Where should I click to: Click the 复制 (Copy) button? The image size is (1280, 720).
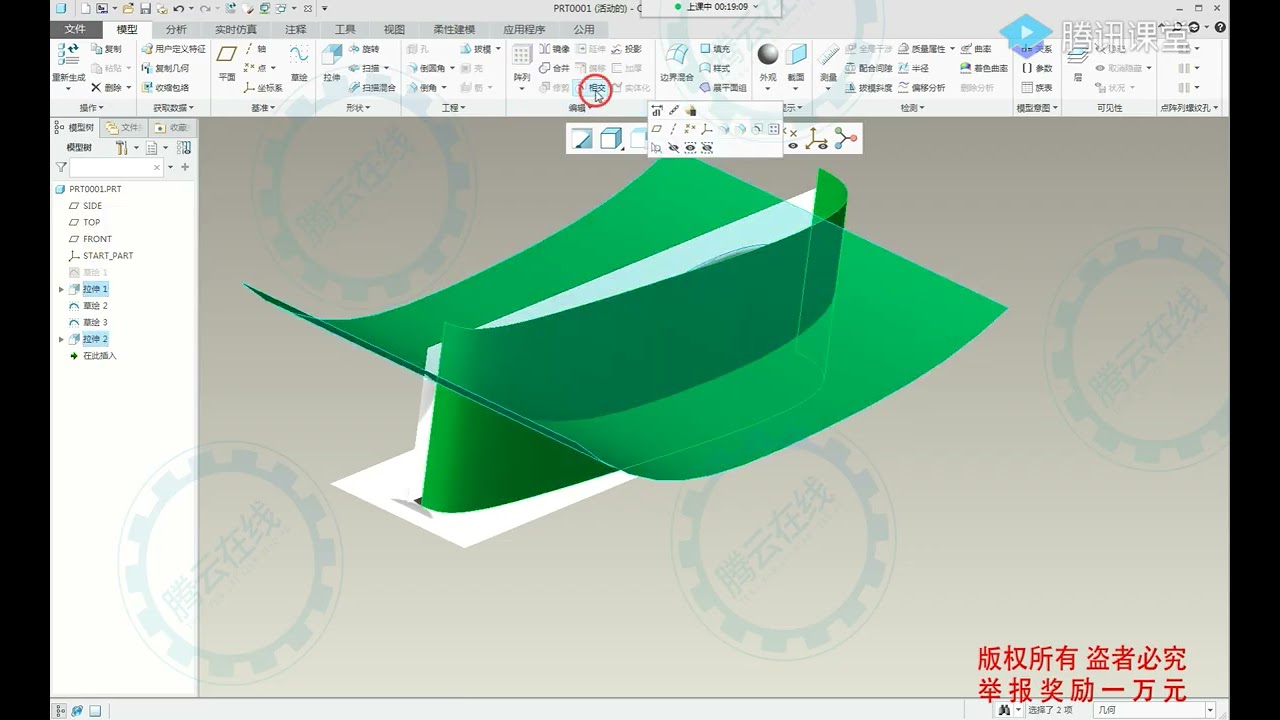click(106, 49)
